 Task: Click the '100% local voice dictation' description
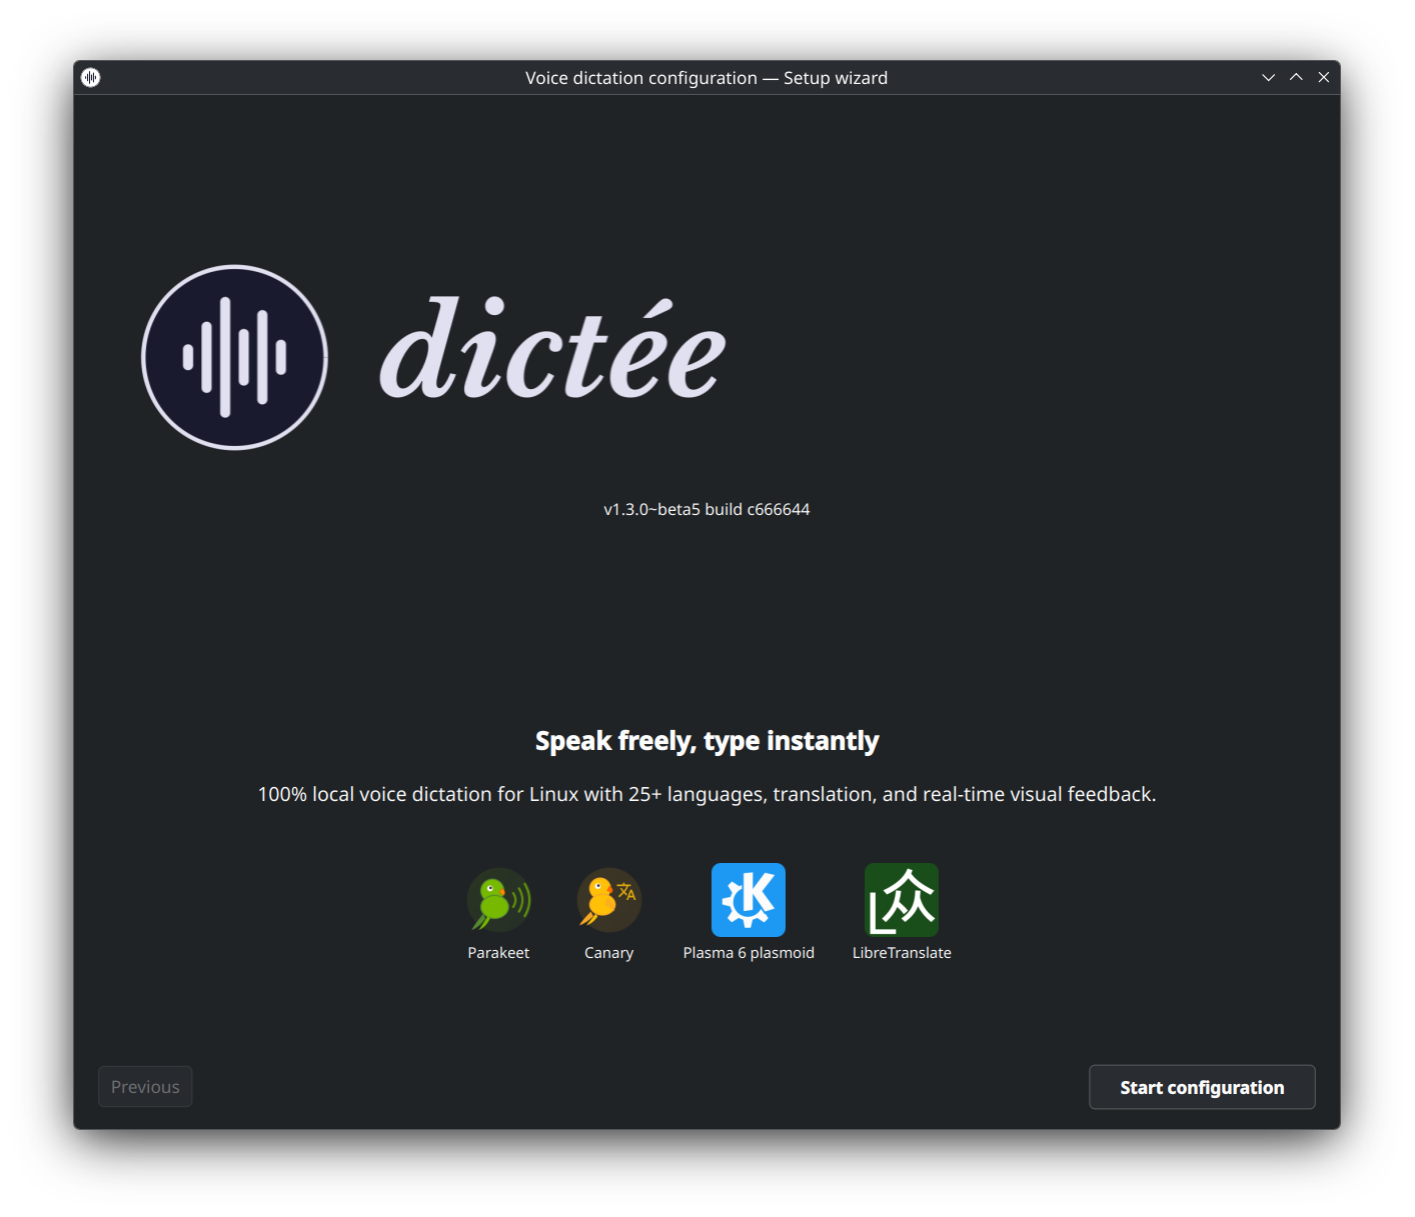[x=707, y=794]
